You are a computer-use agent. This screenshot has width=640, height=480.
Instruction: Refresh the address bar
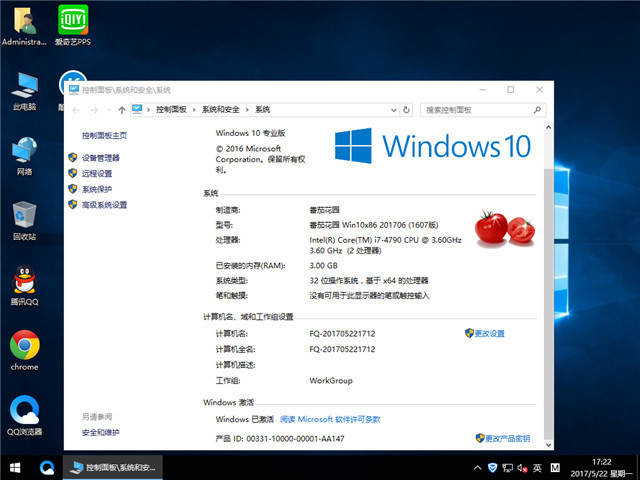(x=406, y=110)
